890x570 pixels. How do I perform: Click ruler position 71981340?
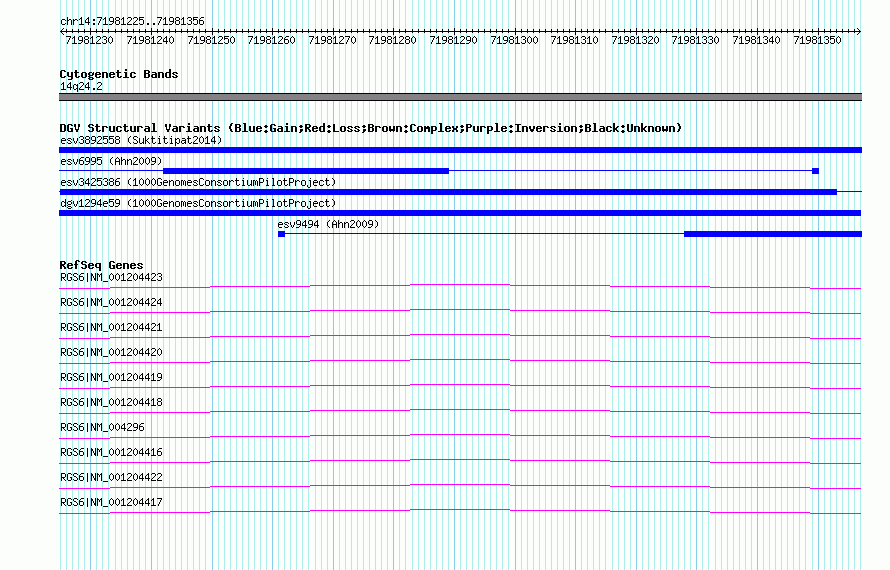click(756, 40)
